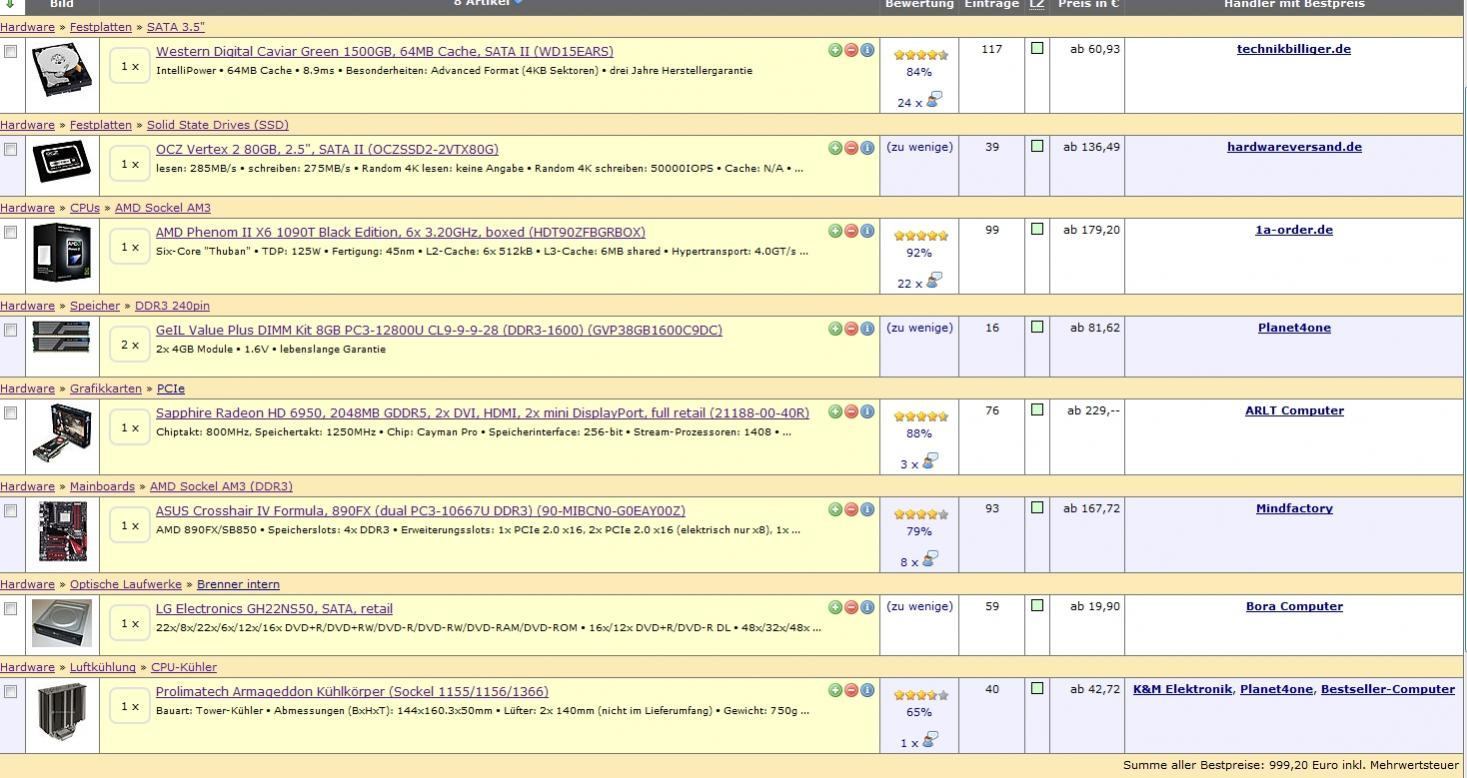Remove Western Digital Caviar Green via red minus icon
The width and height of the screenshot is (1467, 778).
[851, 50]
